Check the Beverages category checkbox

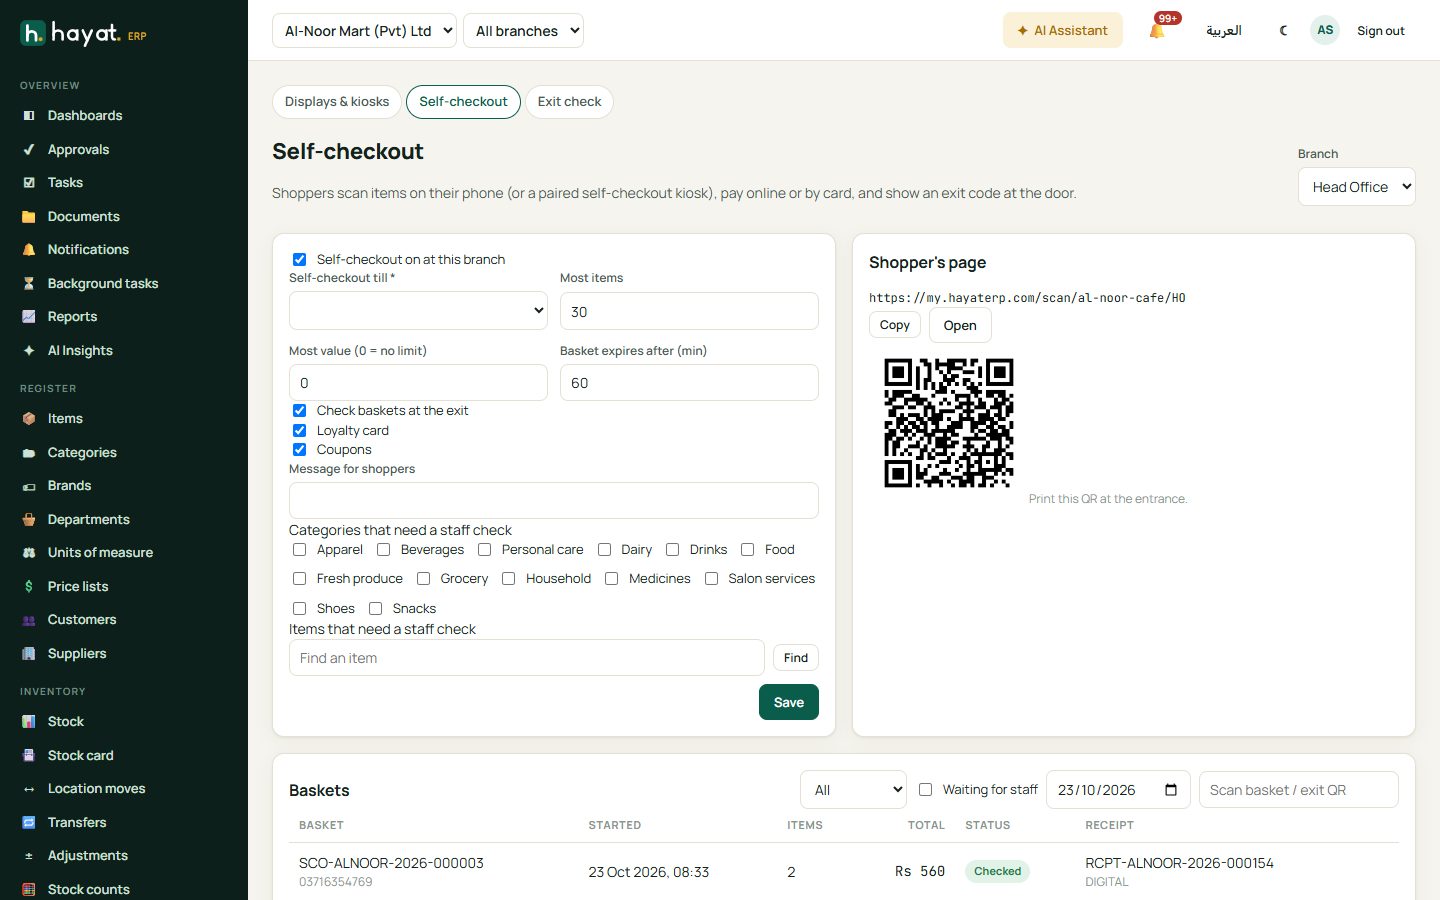tap(383, 550)
